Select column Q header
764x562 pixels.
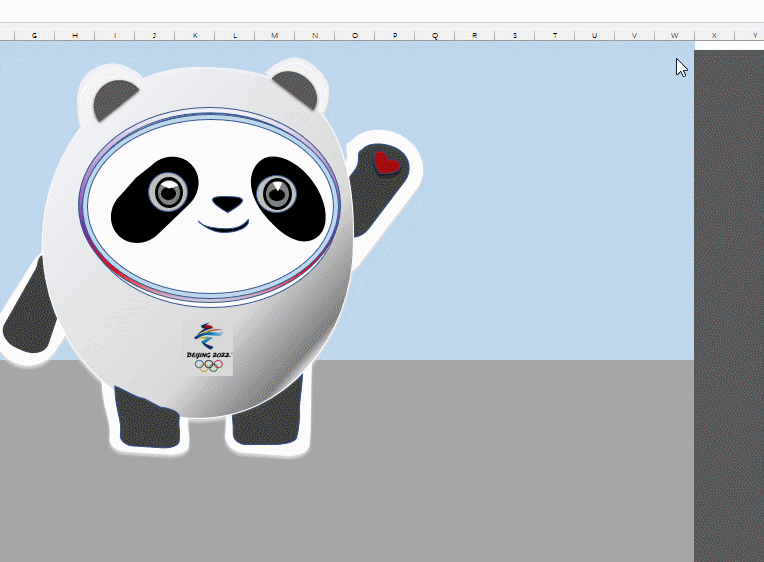(x=435, y=35)
